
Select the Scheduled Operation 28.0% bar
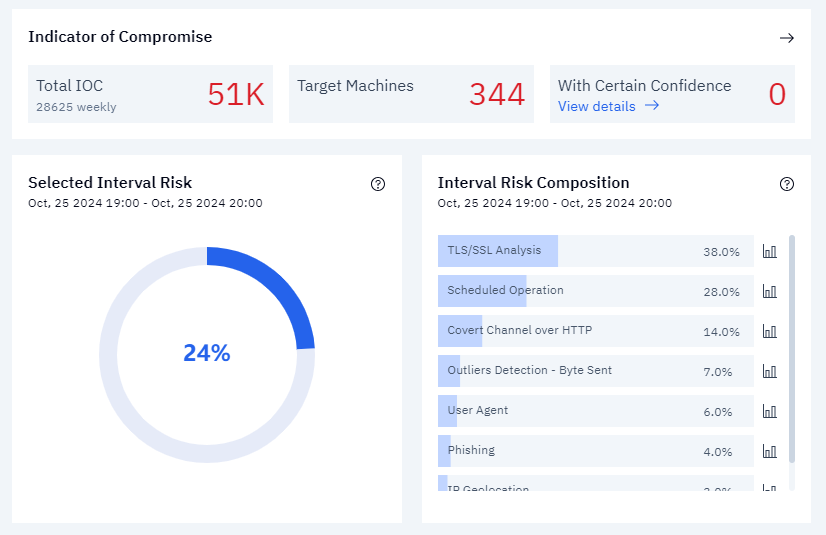pos(595,291)
